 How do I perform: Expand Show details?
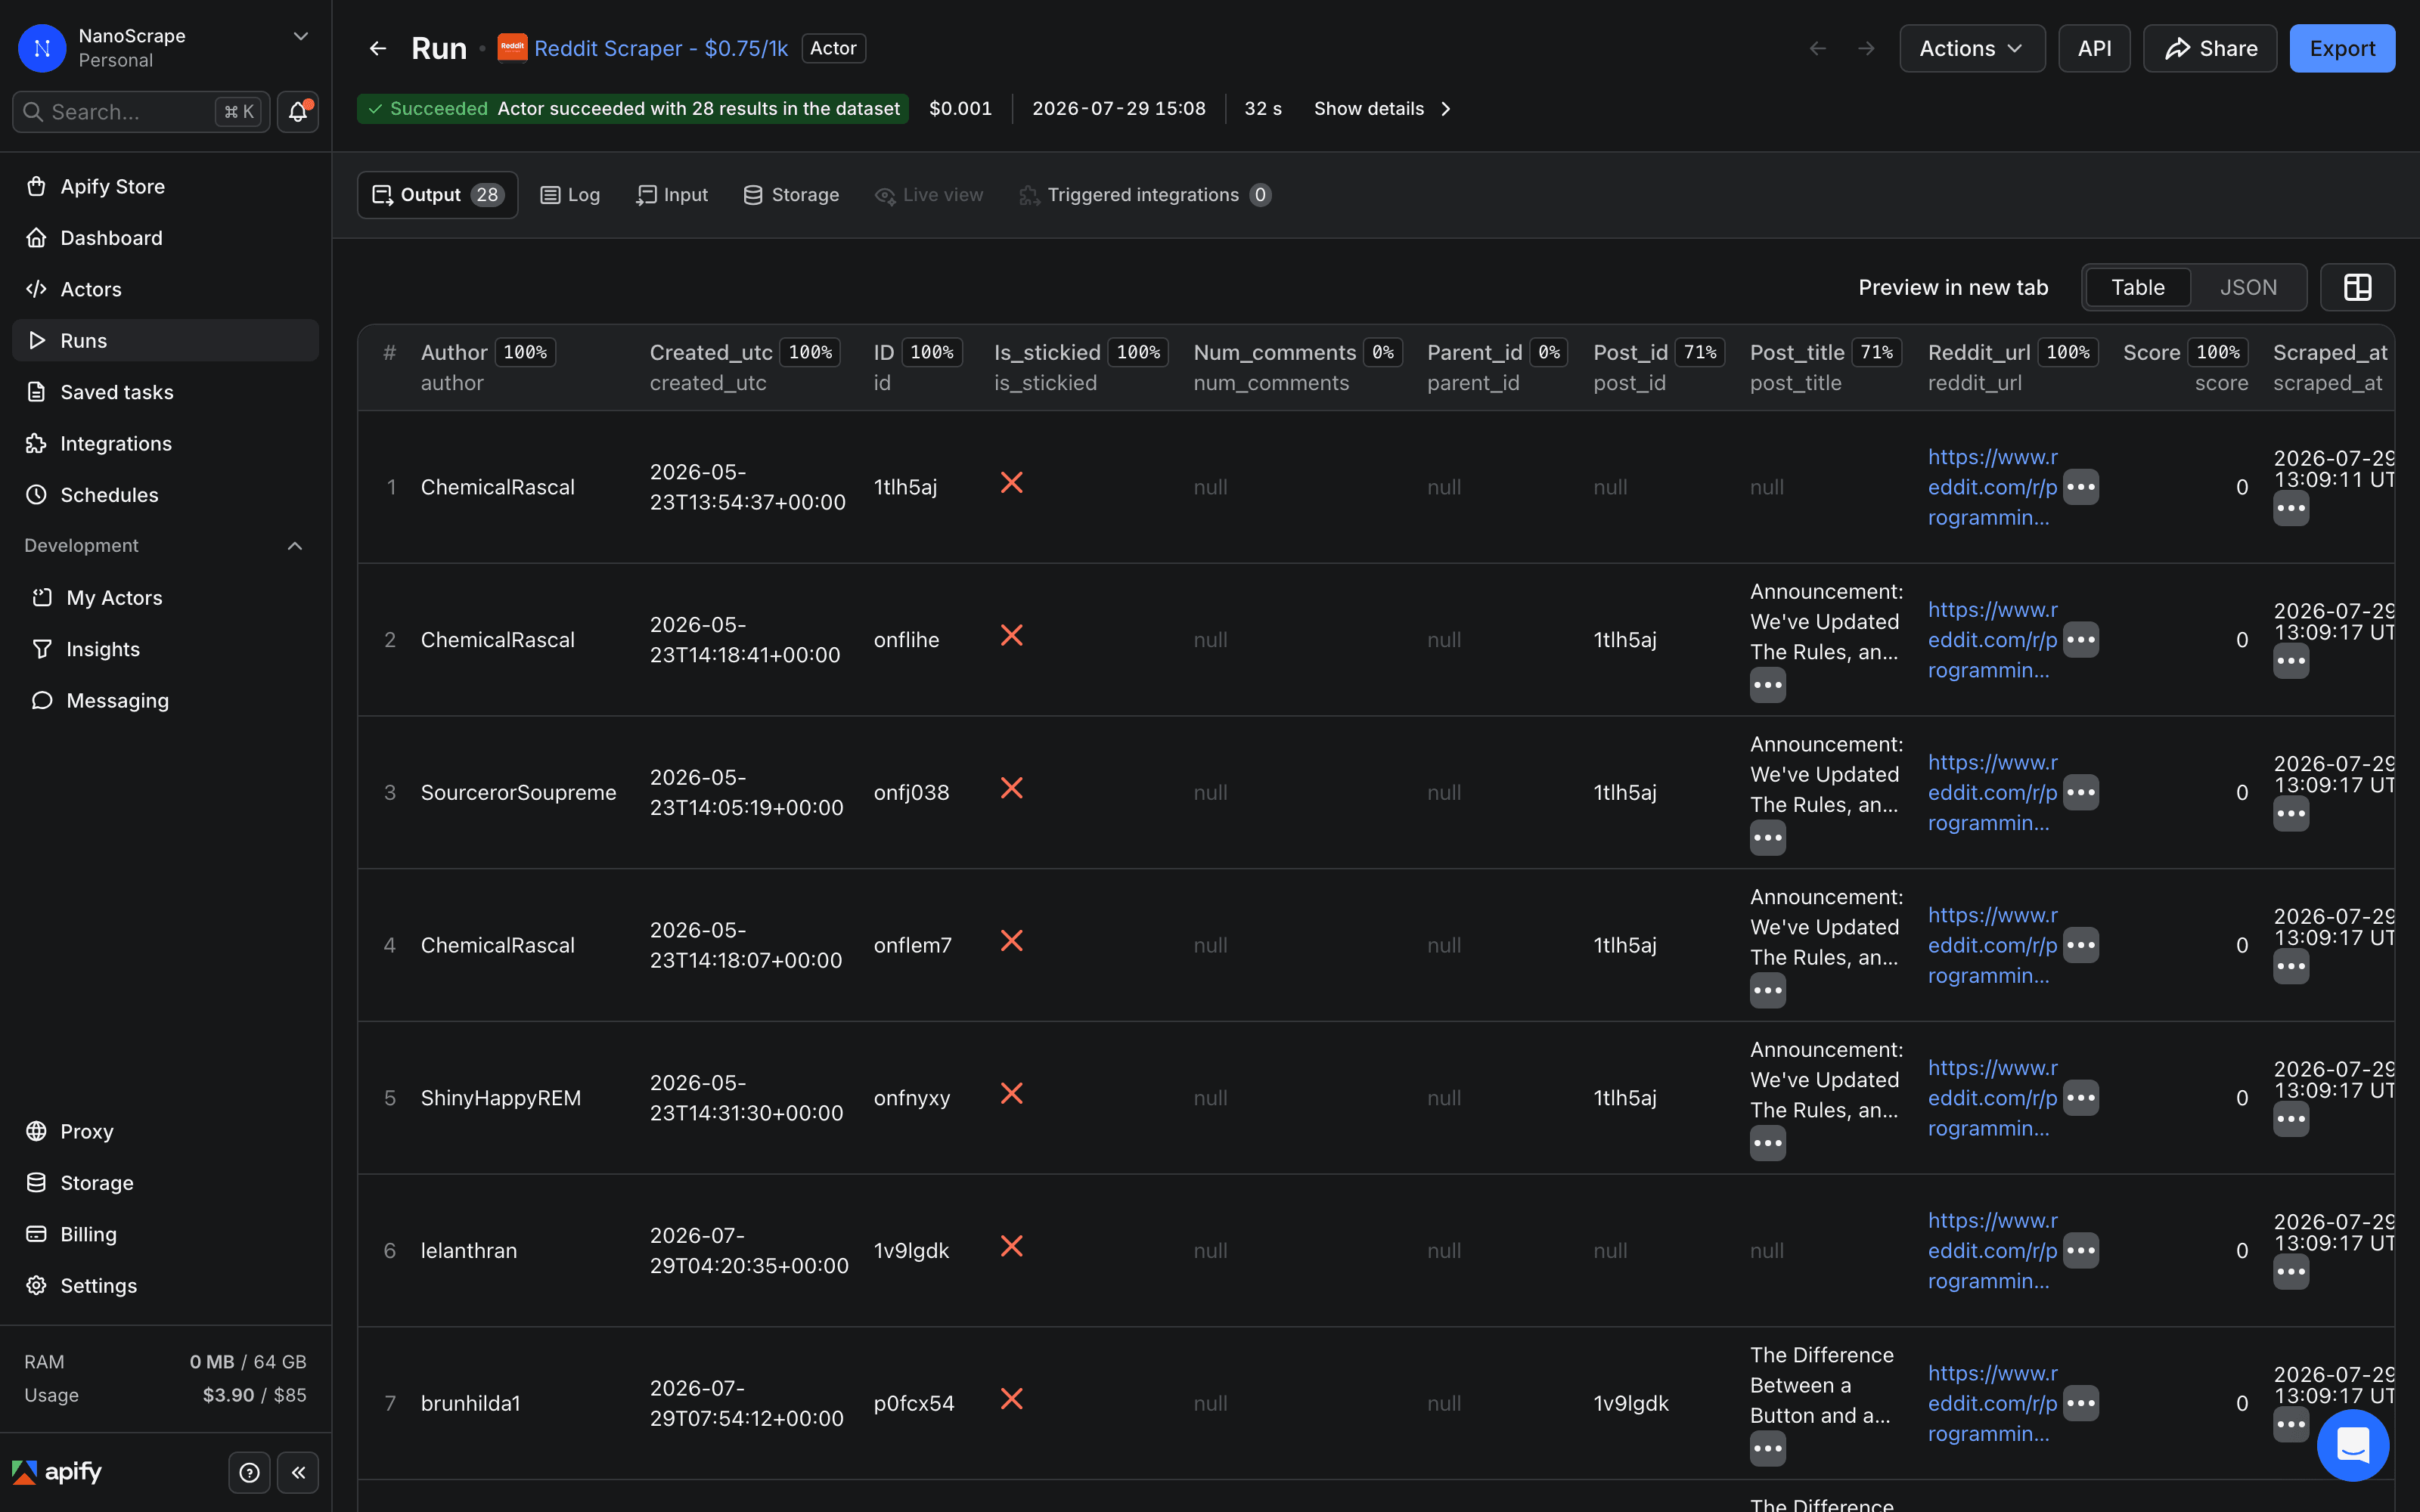pos(1383,109)
